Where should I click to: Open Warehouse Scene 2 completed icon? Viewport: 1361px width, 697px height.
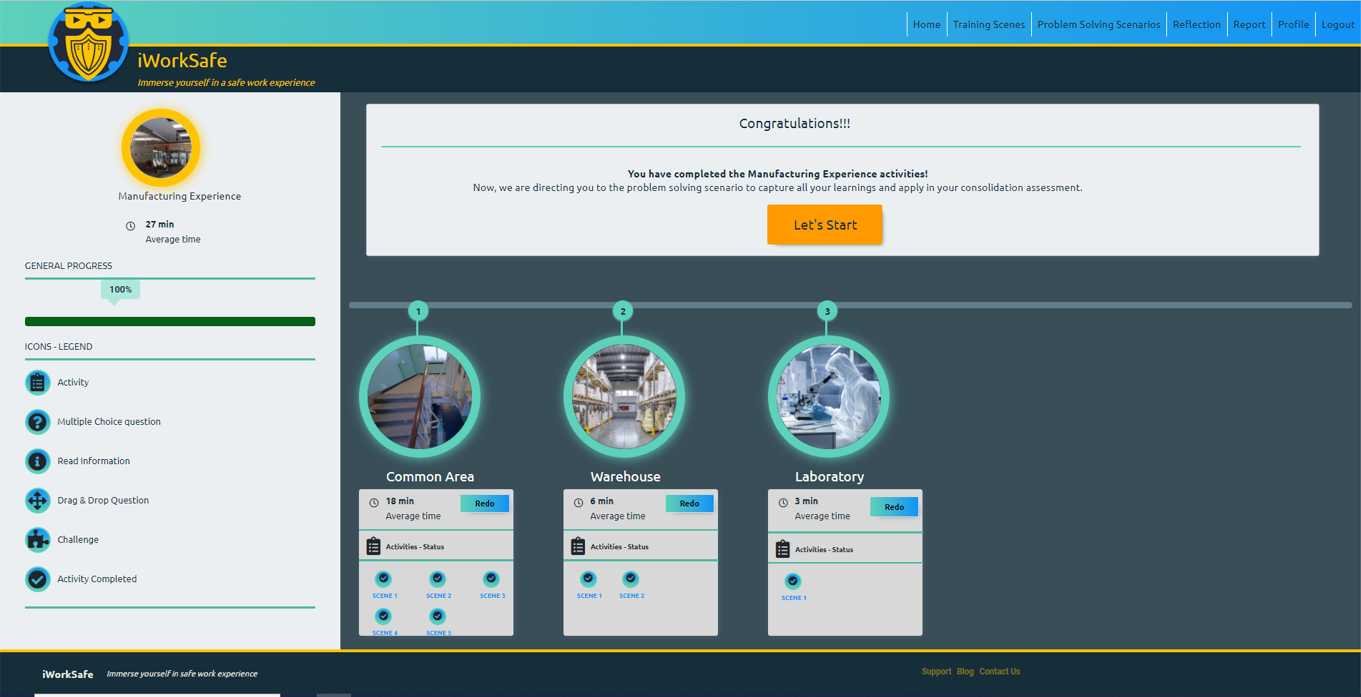tap(631, 579)
